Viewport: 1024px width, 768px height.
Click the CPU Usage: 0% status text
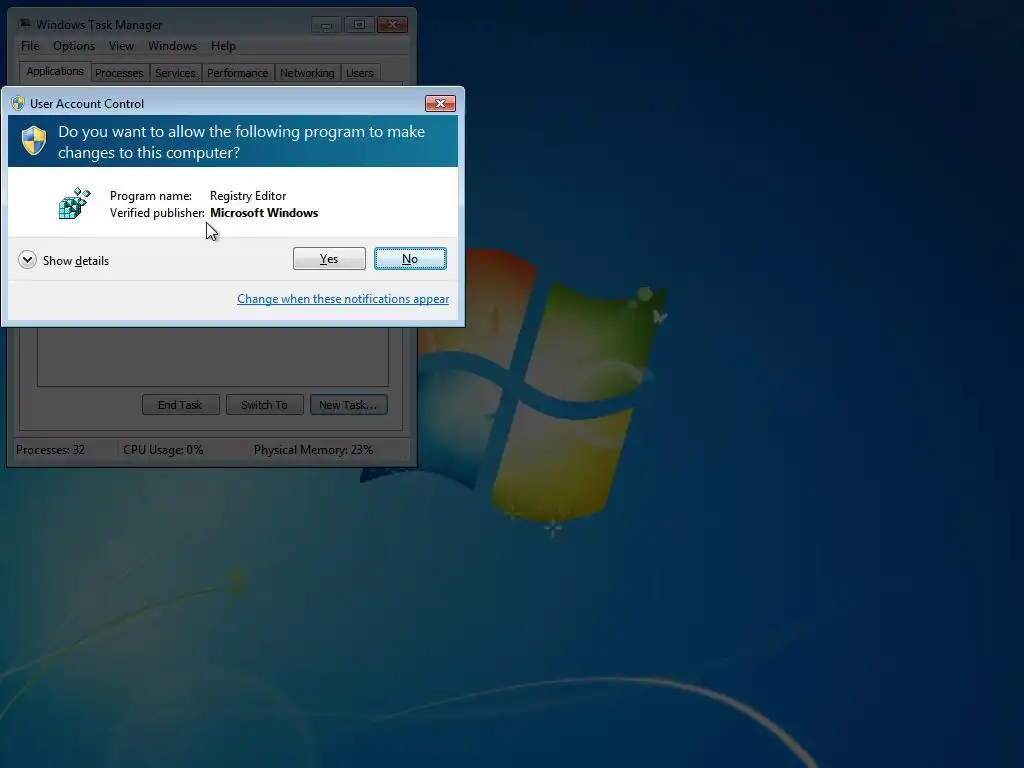click(163, 450)
